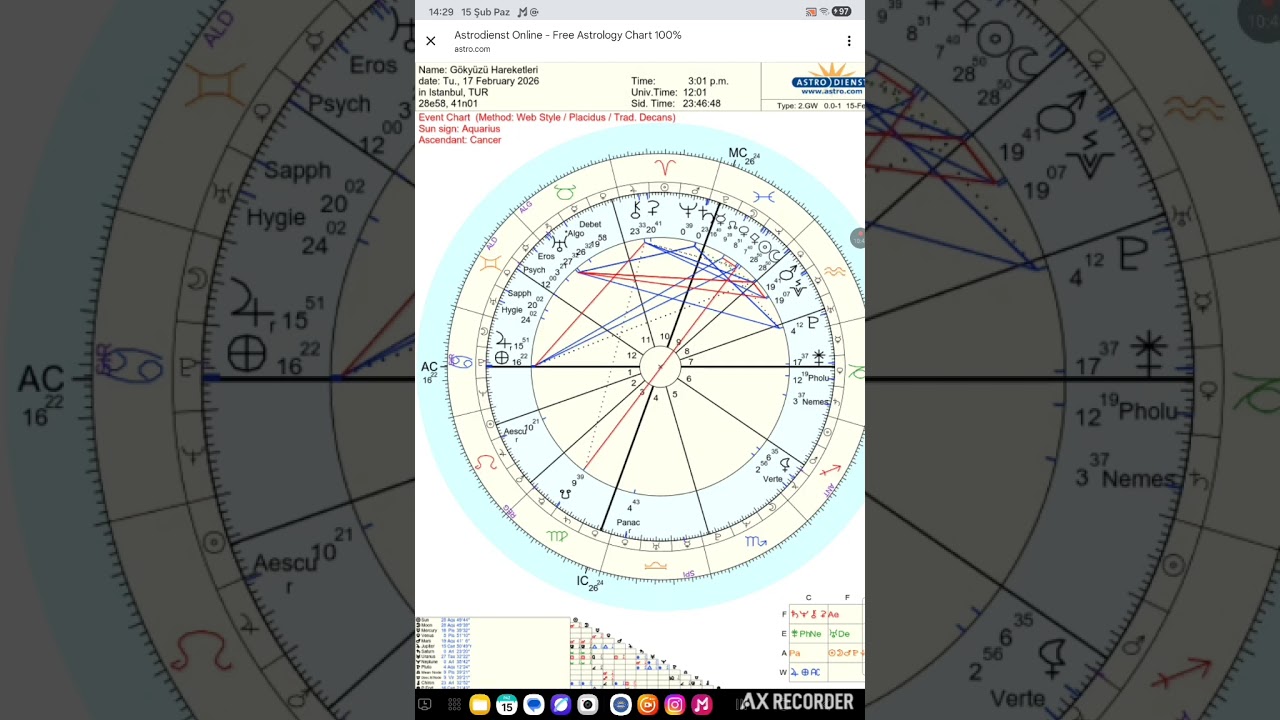Viewport: 1280px width, 720px height.
Task: Tap the Wi-Fi status icon
Action: pos(823,12)
